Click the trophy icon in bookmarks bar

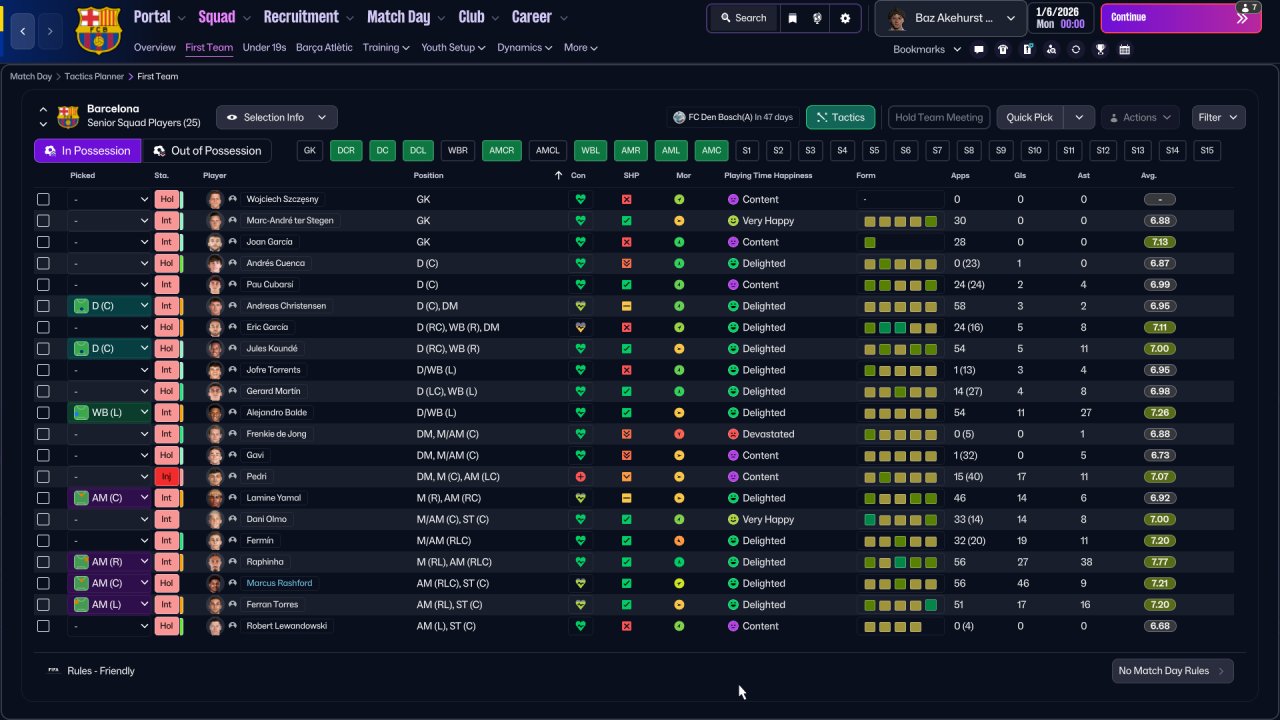1100,49
